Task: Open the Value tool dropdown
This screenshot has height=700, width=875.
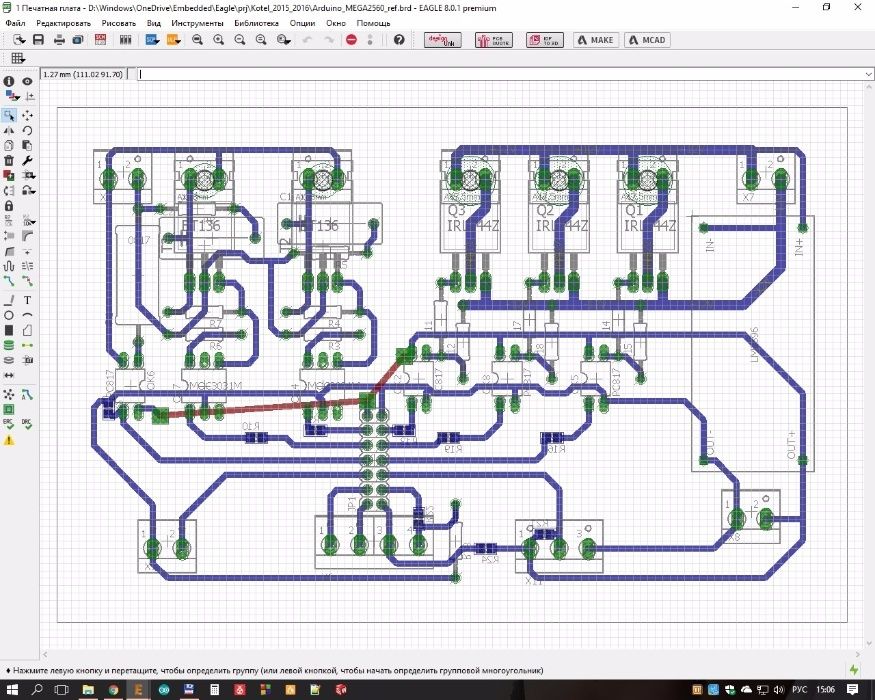Action: (28, 221)
